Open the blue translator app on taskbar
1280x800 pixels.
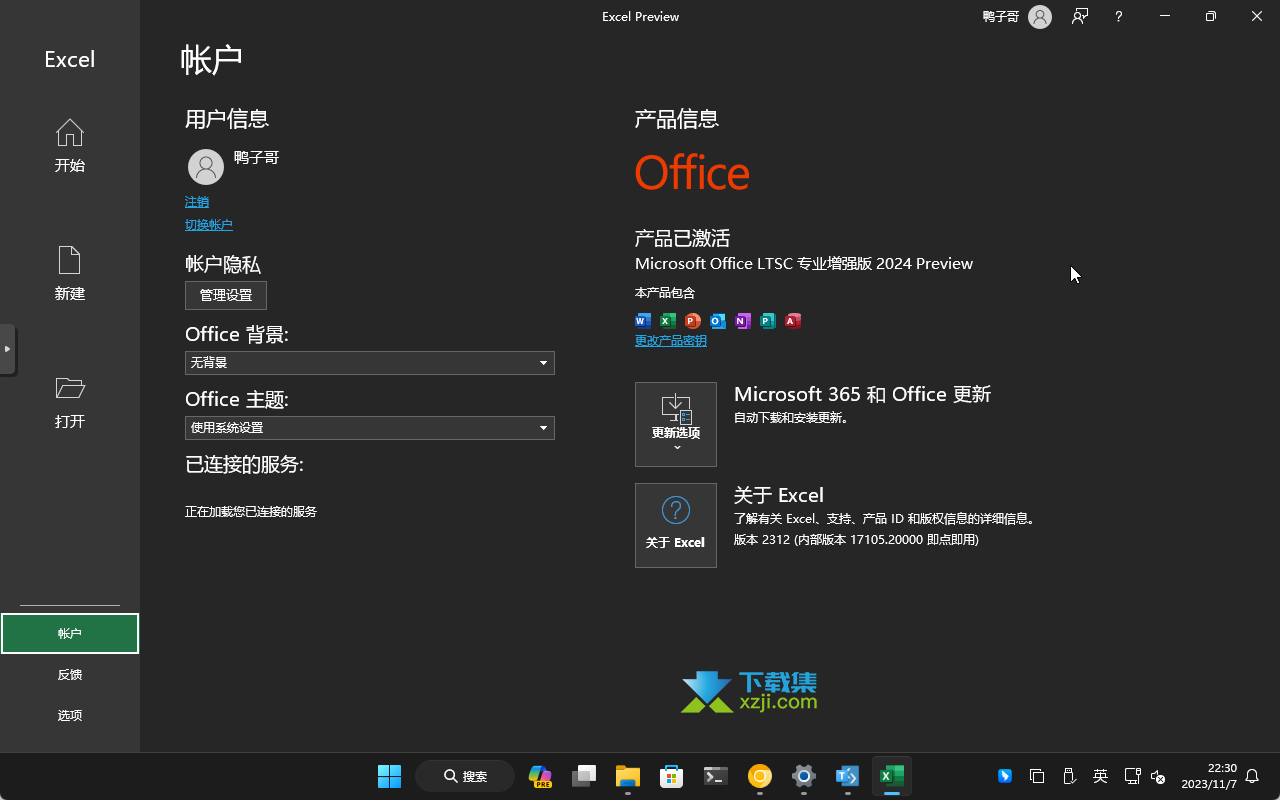[848, 776]
